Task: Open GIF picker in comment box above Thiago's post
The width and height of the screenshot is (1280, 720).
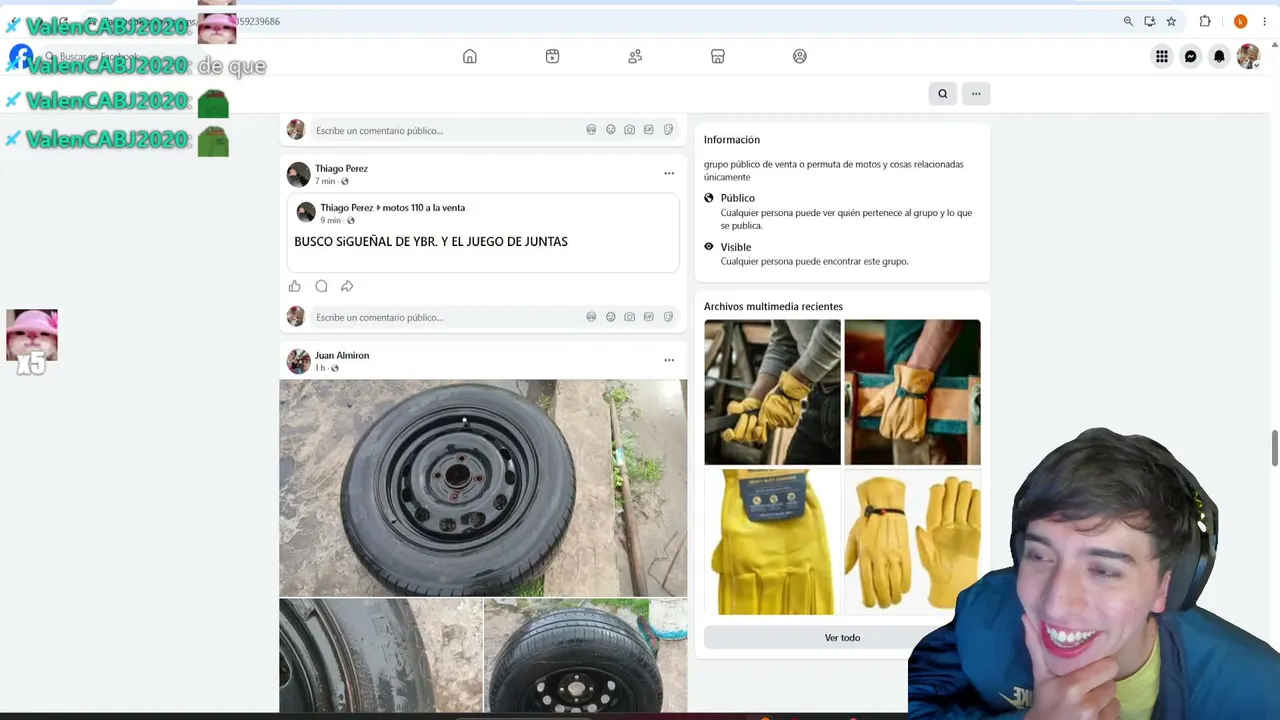Action: tap(649, 130)
